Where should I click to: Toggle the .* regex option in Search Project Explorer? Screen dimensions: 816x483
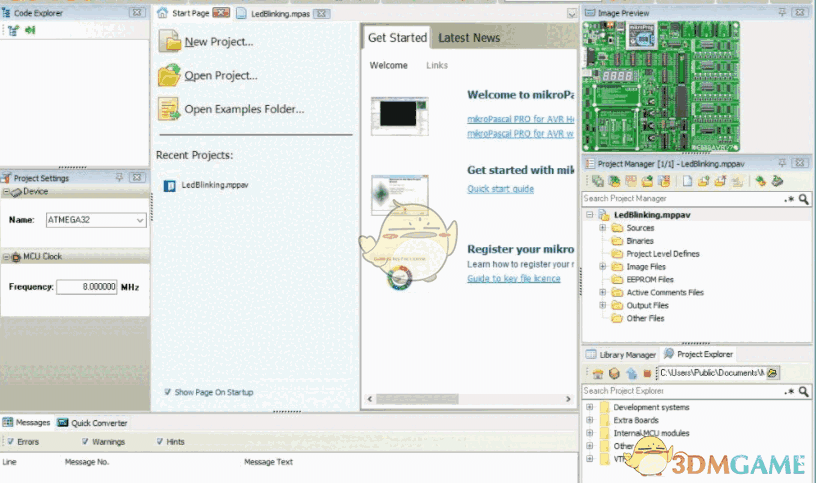coord(789,391)
